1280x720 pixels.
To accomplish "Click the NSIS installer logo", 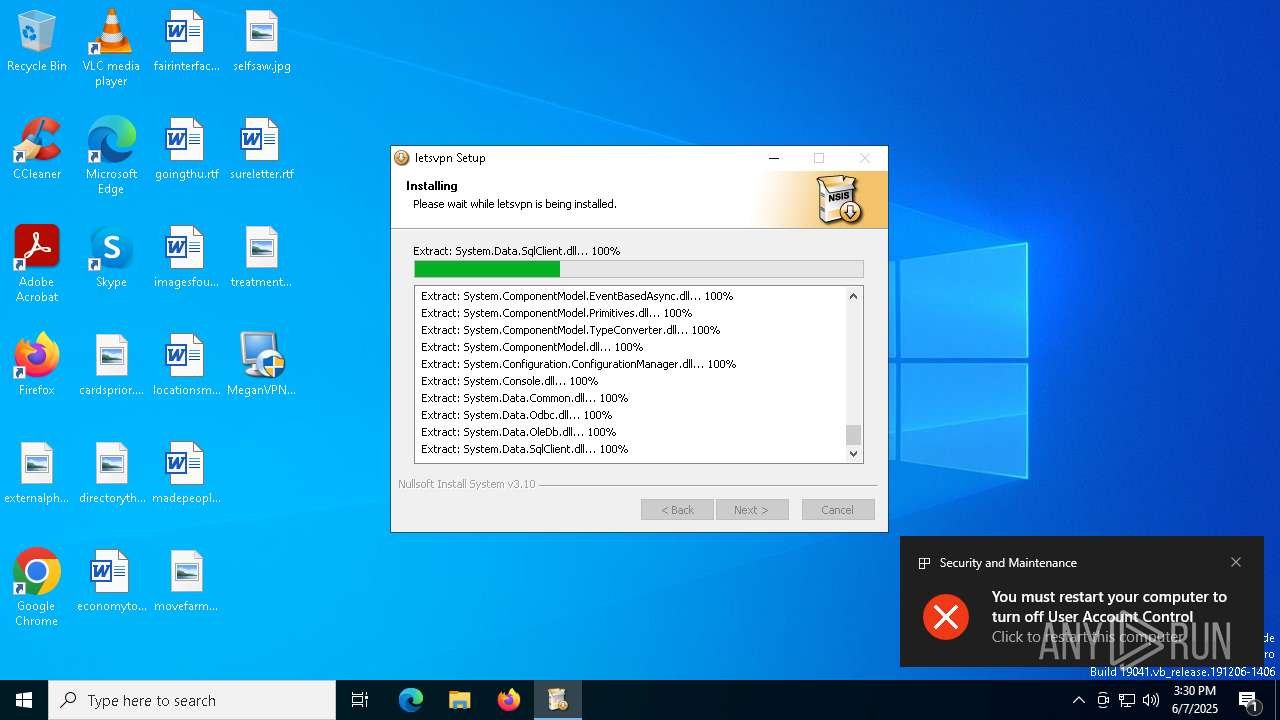I will (x=838, y=199).
